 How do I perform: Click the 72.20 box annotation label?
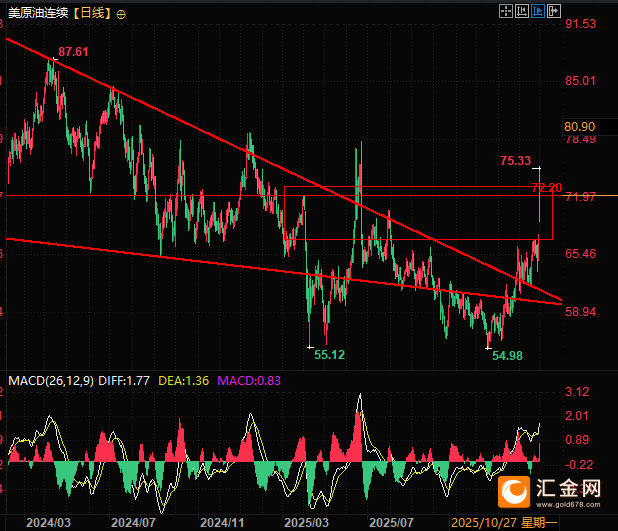(x=547, y=188)
